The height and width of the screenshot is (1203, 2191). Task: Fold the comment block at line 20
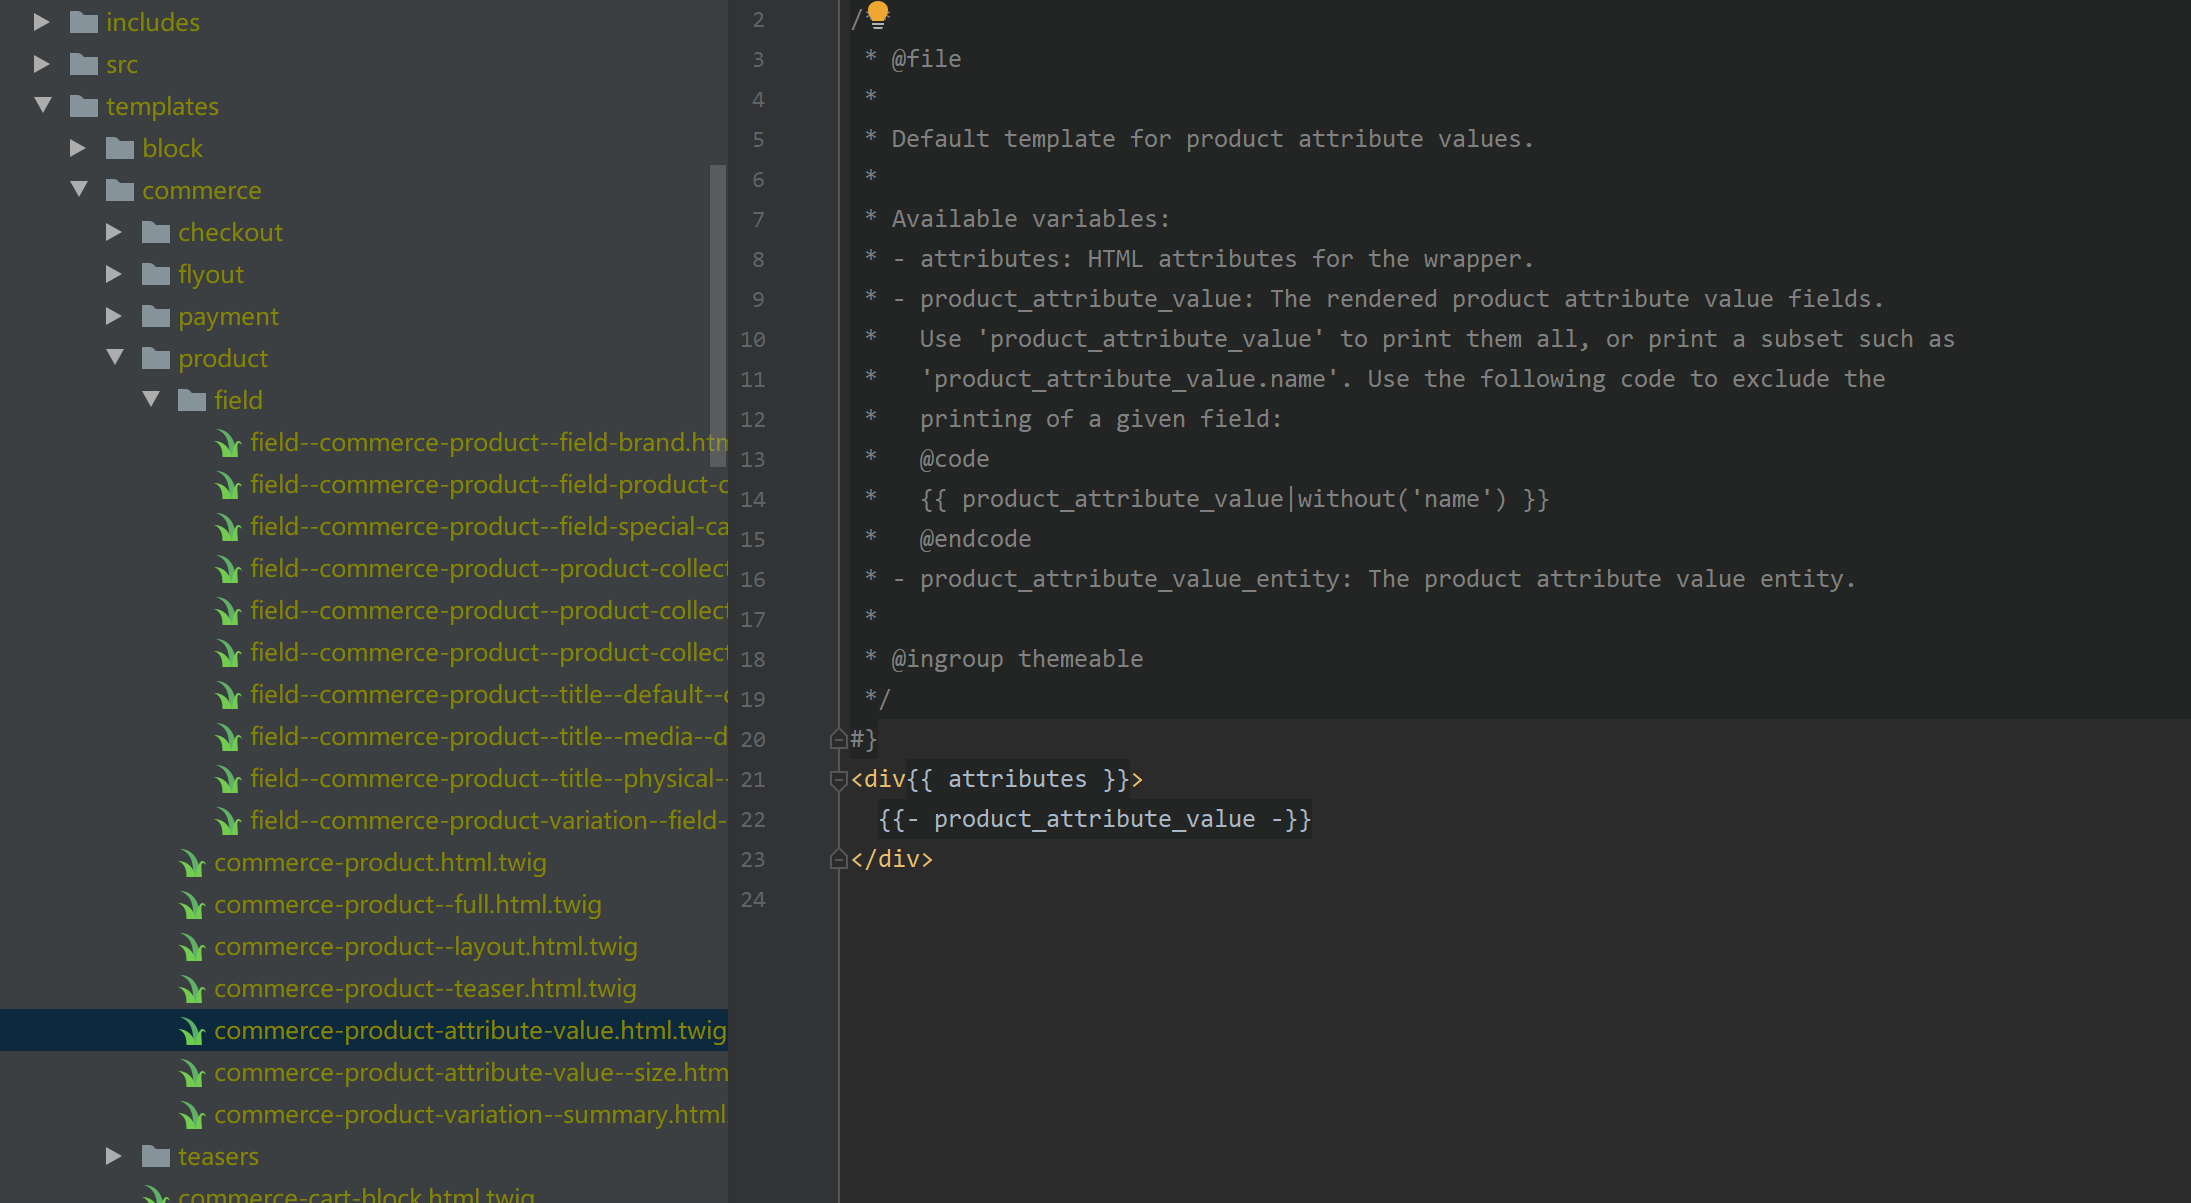(838, 739)
